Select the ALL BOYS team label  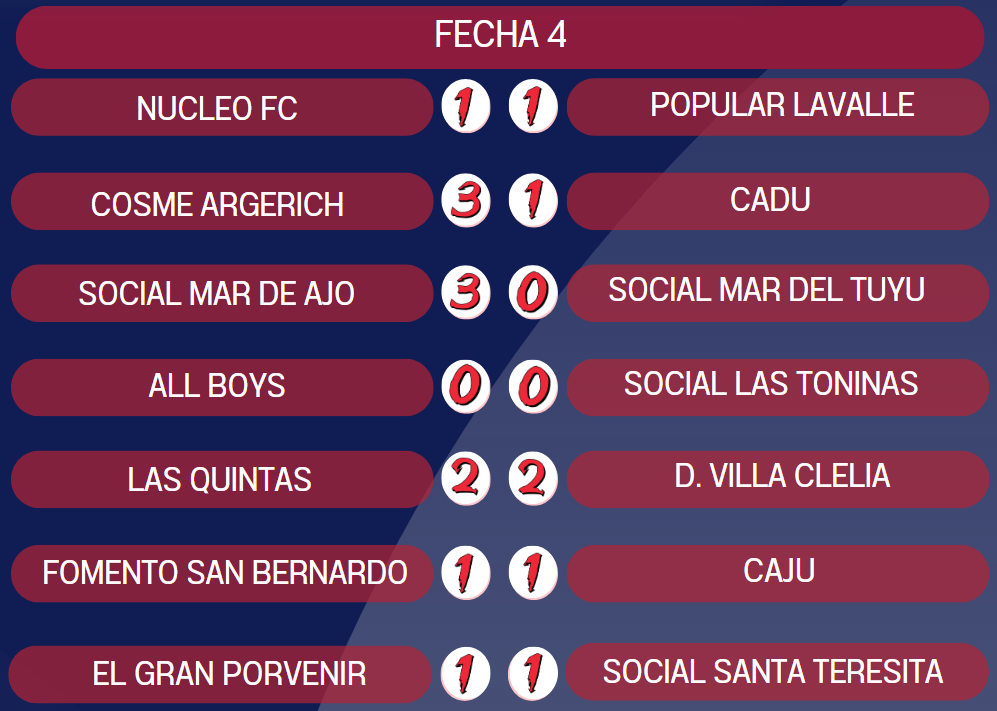pos(218,386)
